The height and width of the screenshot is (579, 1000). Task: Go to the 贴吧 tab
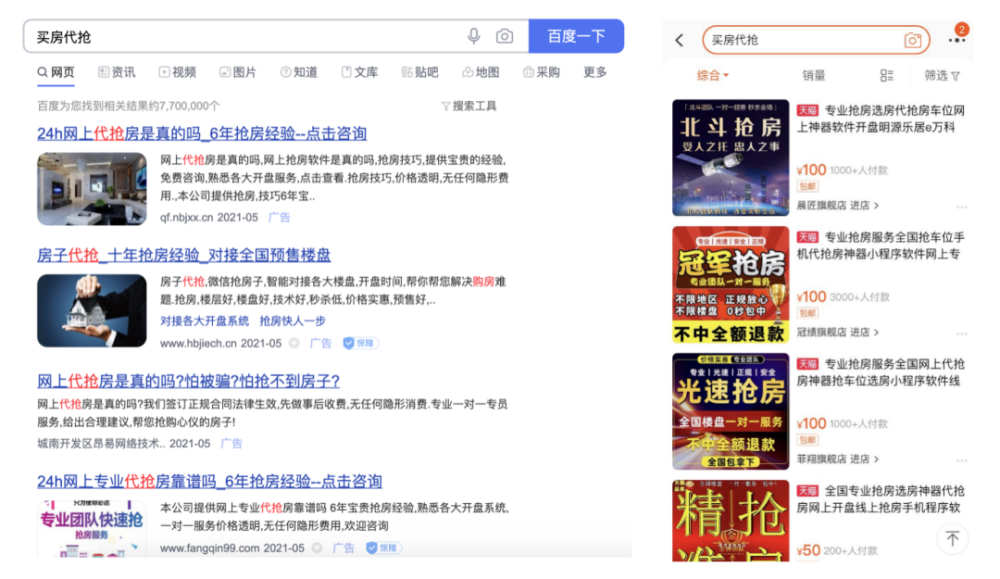(x=420, y=72)
